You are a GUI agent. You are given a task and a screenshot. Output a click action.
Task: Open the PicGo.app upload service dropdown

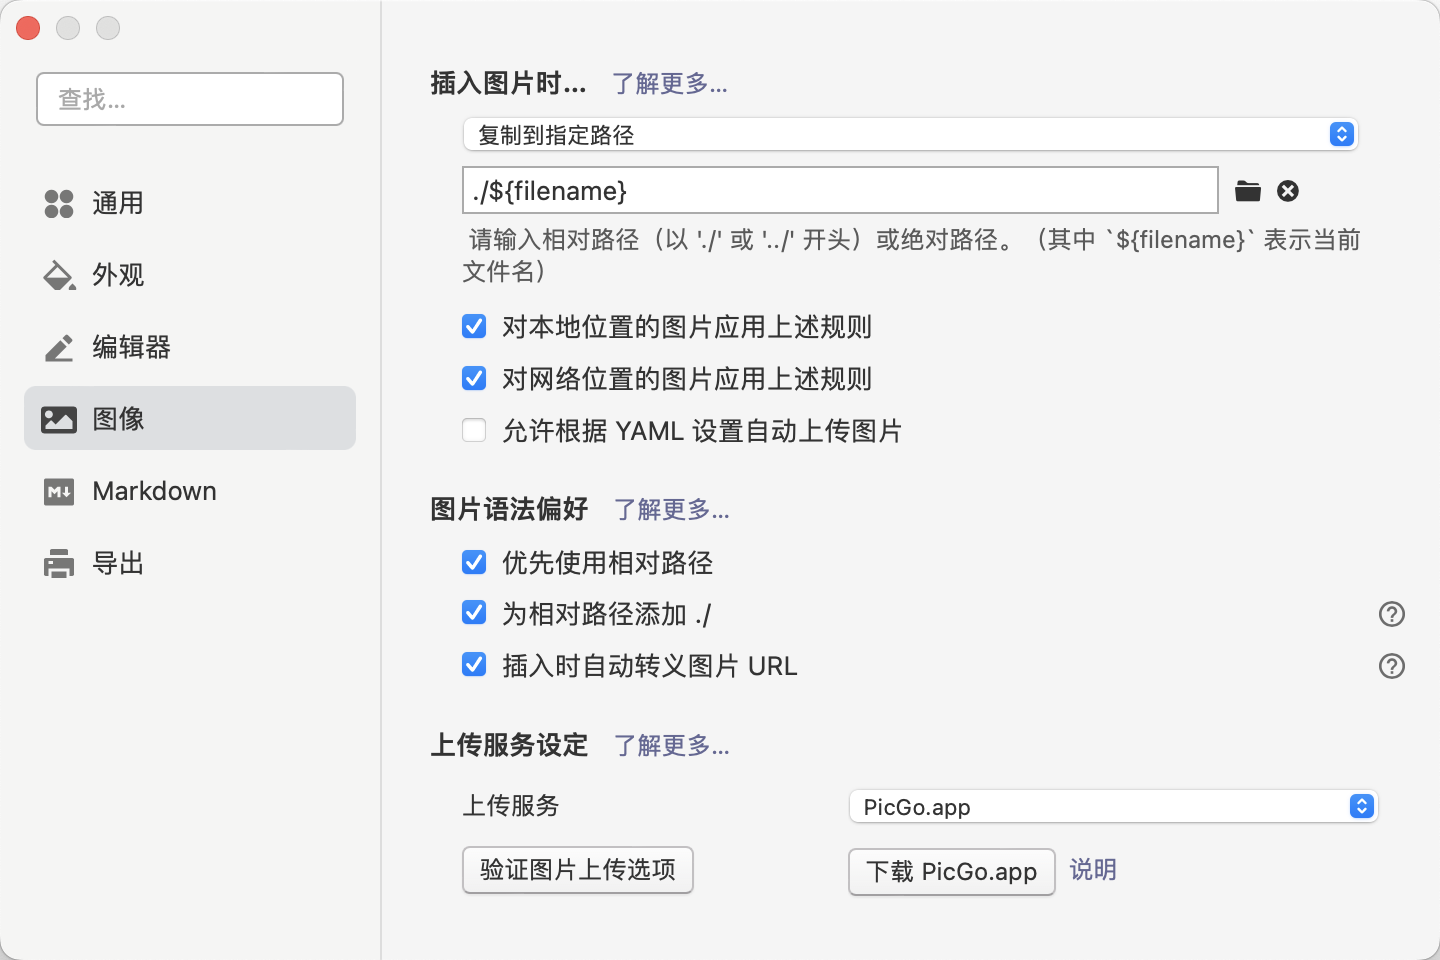click(1113, 806)
